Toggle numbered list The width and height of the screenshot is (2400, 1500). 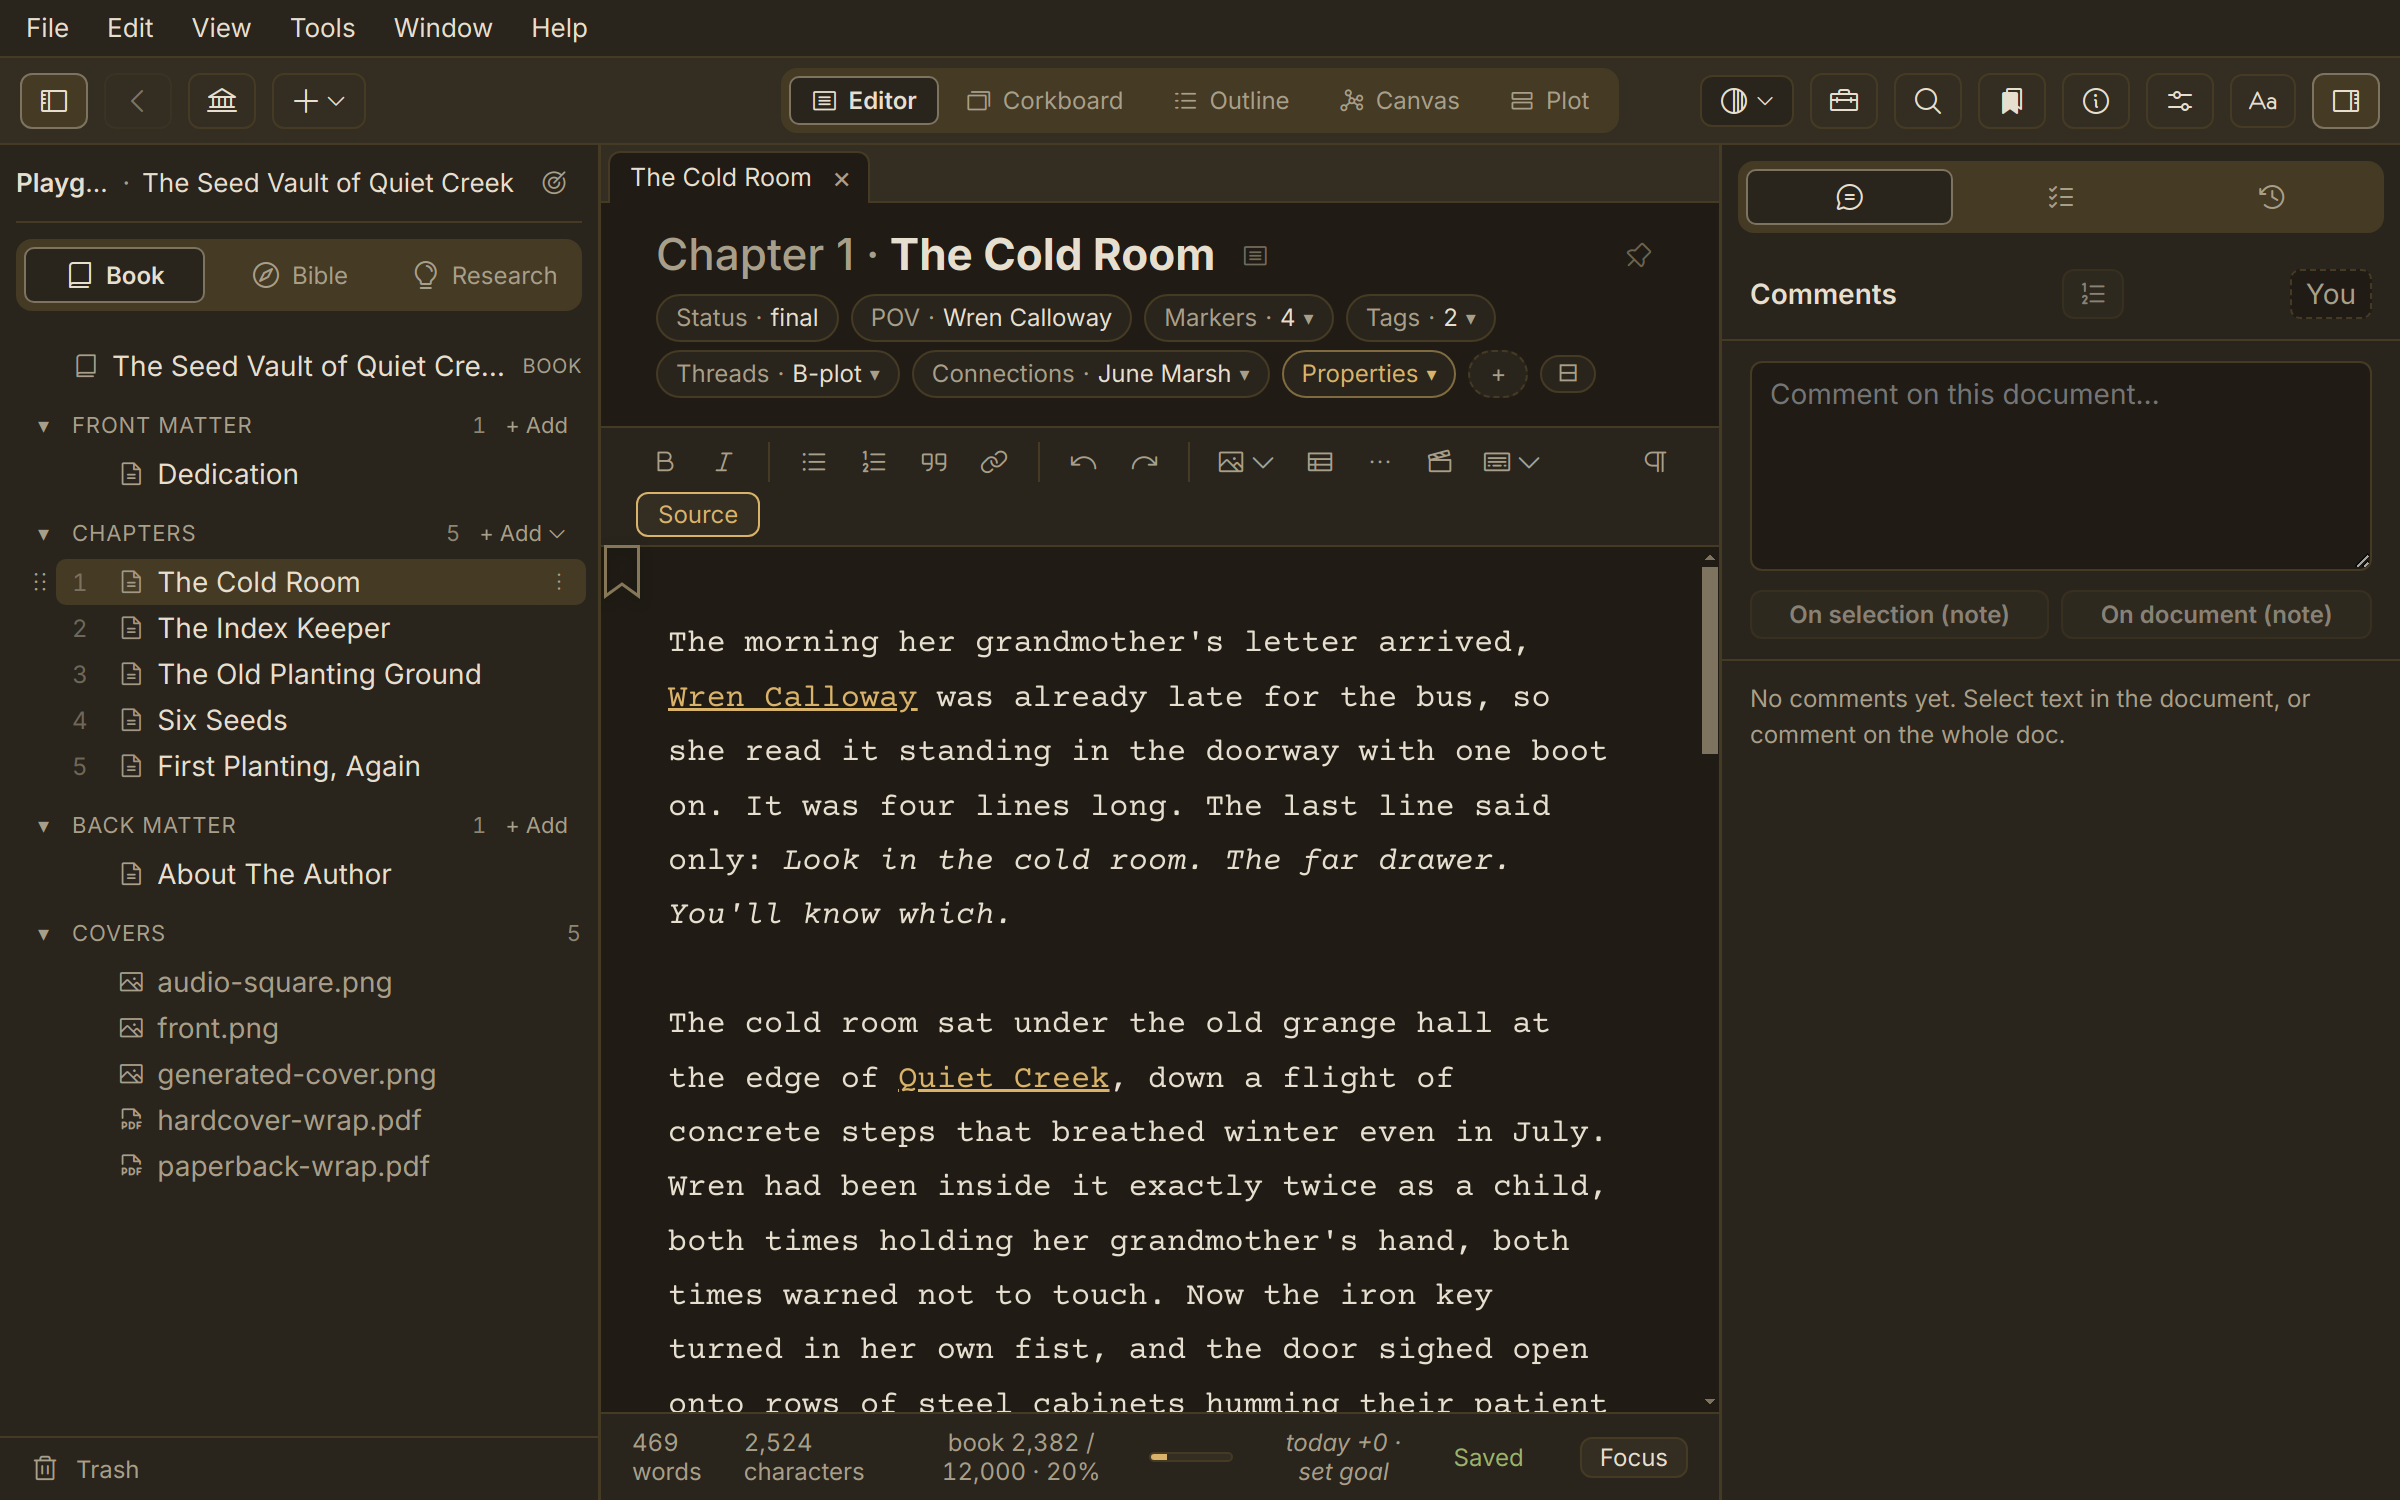pyautogui.click(x=874, y=462)
